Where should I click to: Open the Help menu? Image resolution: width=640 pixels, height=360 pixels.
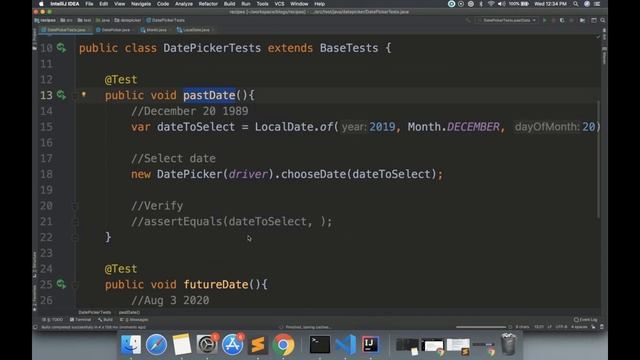pos(319,4)
